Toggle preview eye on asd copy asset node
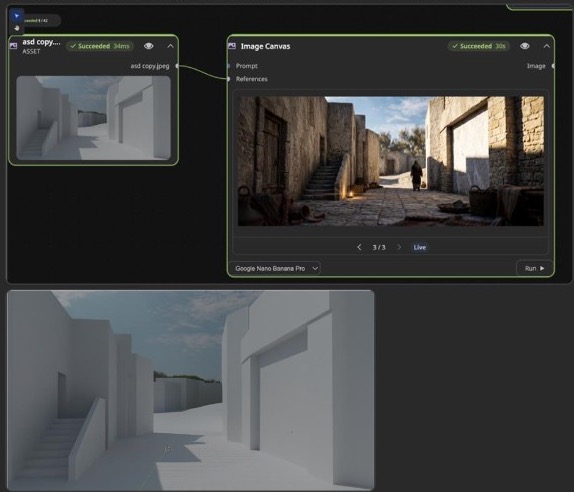 point(149,46)
